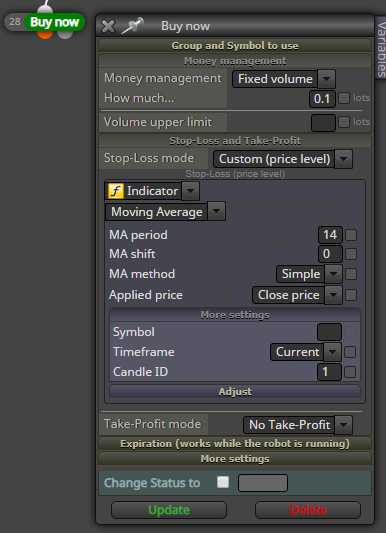Click the yellow function icon beside Indicator
Viewport: 386px width, 533px height.
tap(116, 191)
